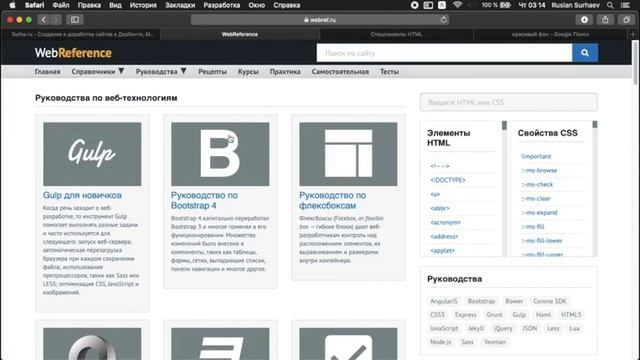Switch to the WebReference tab
The height and width of the screenshot is (360, 640).
pyautogui.click(x=240, y=34)
